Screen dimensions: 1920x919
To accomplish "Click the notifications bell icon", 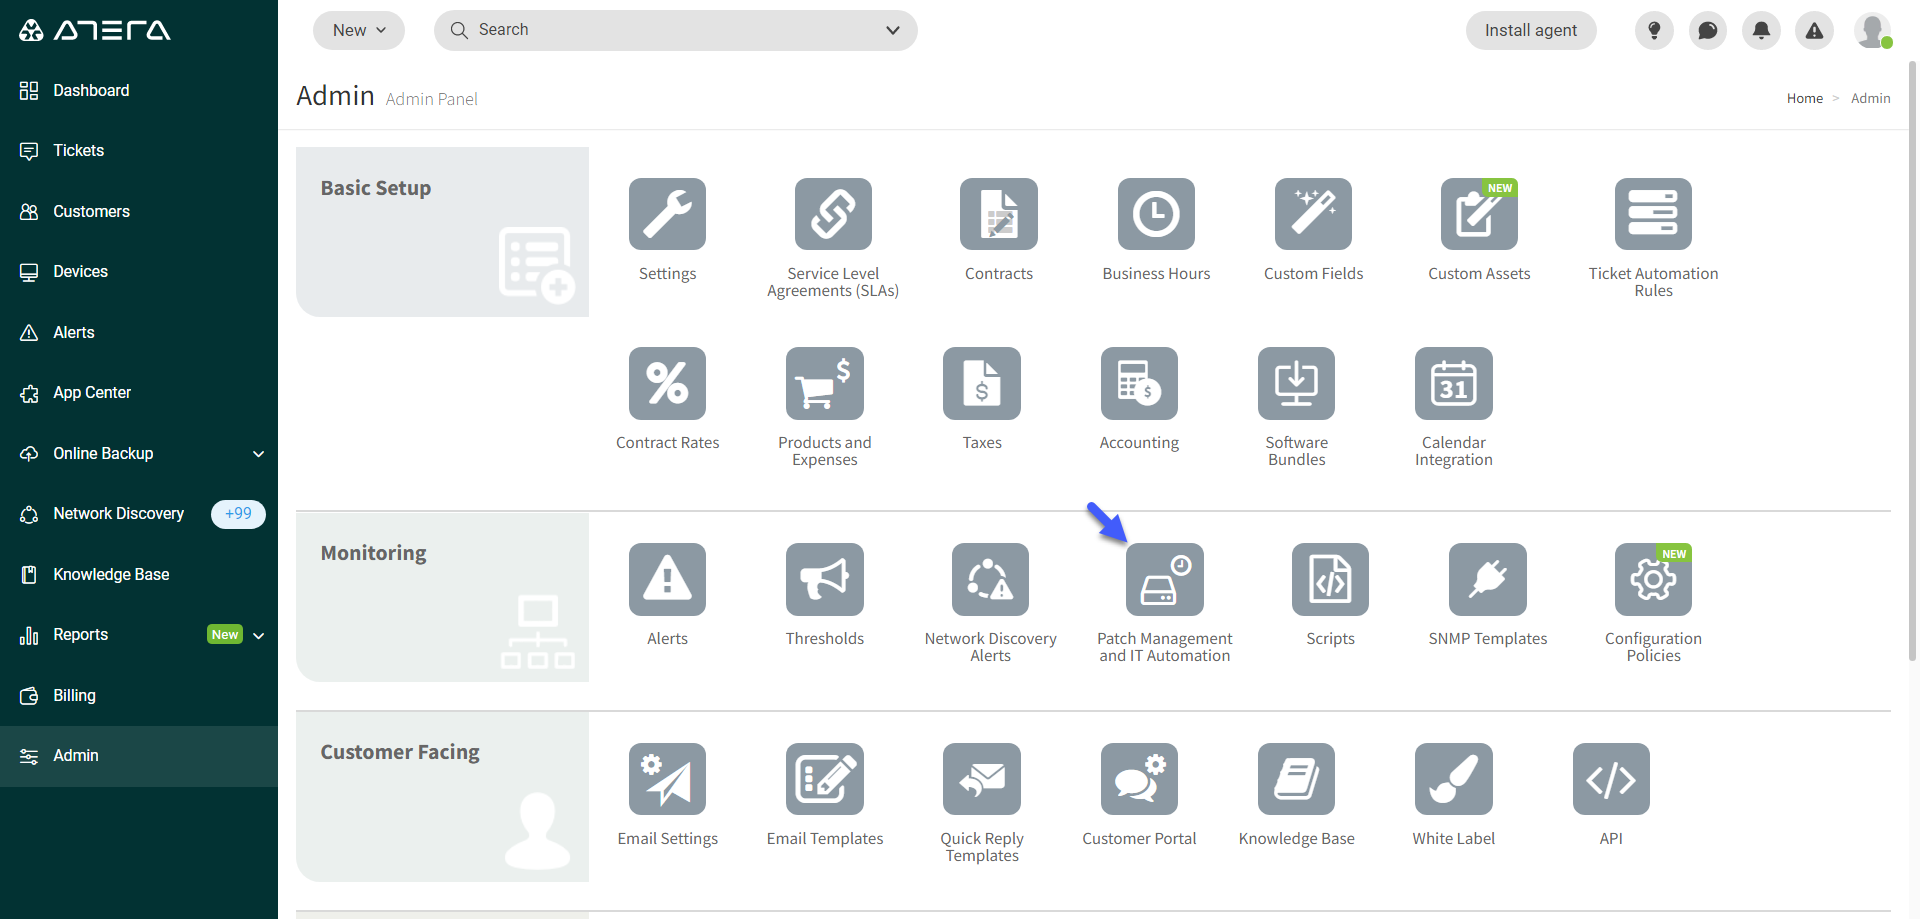I will pos(1761,31).
